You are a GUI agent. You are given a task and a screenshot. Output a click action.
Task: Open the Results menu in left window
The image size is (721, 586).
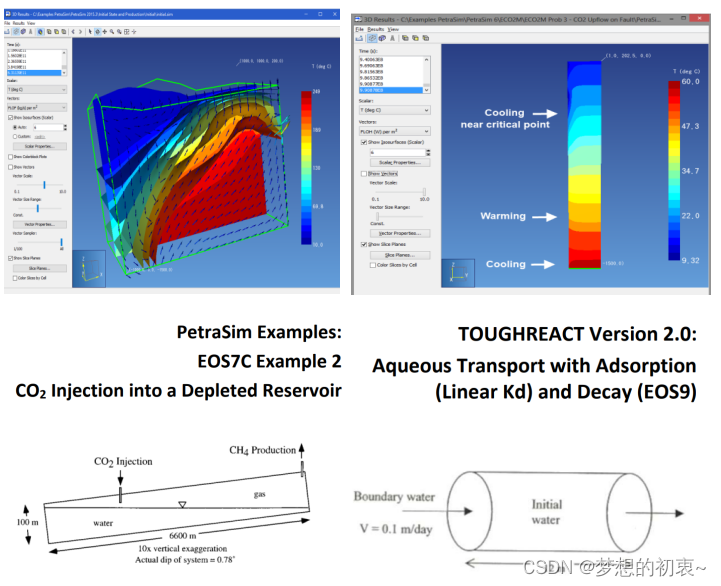[x=18, y=23]
